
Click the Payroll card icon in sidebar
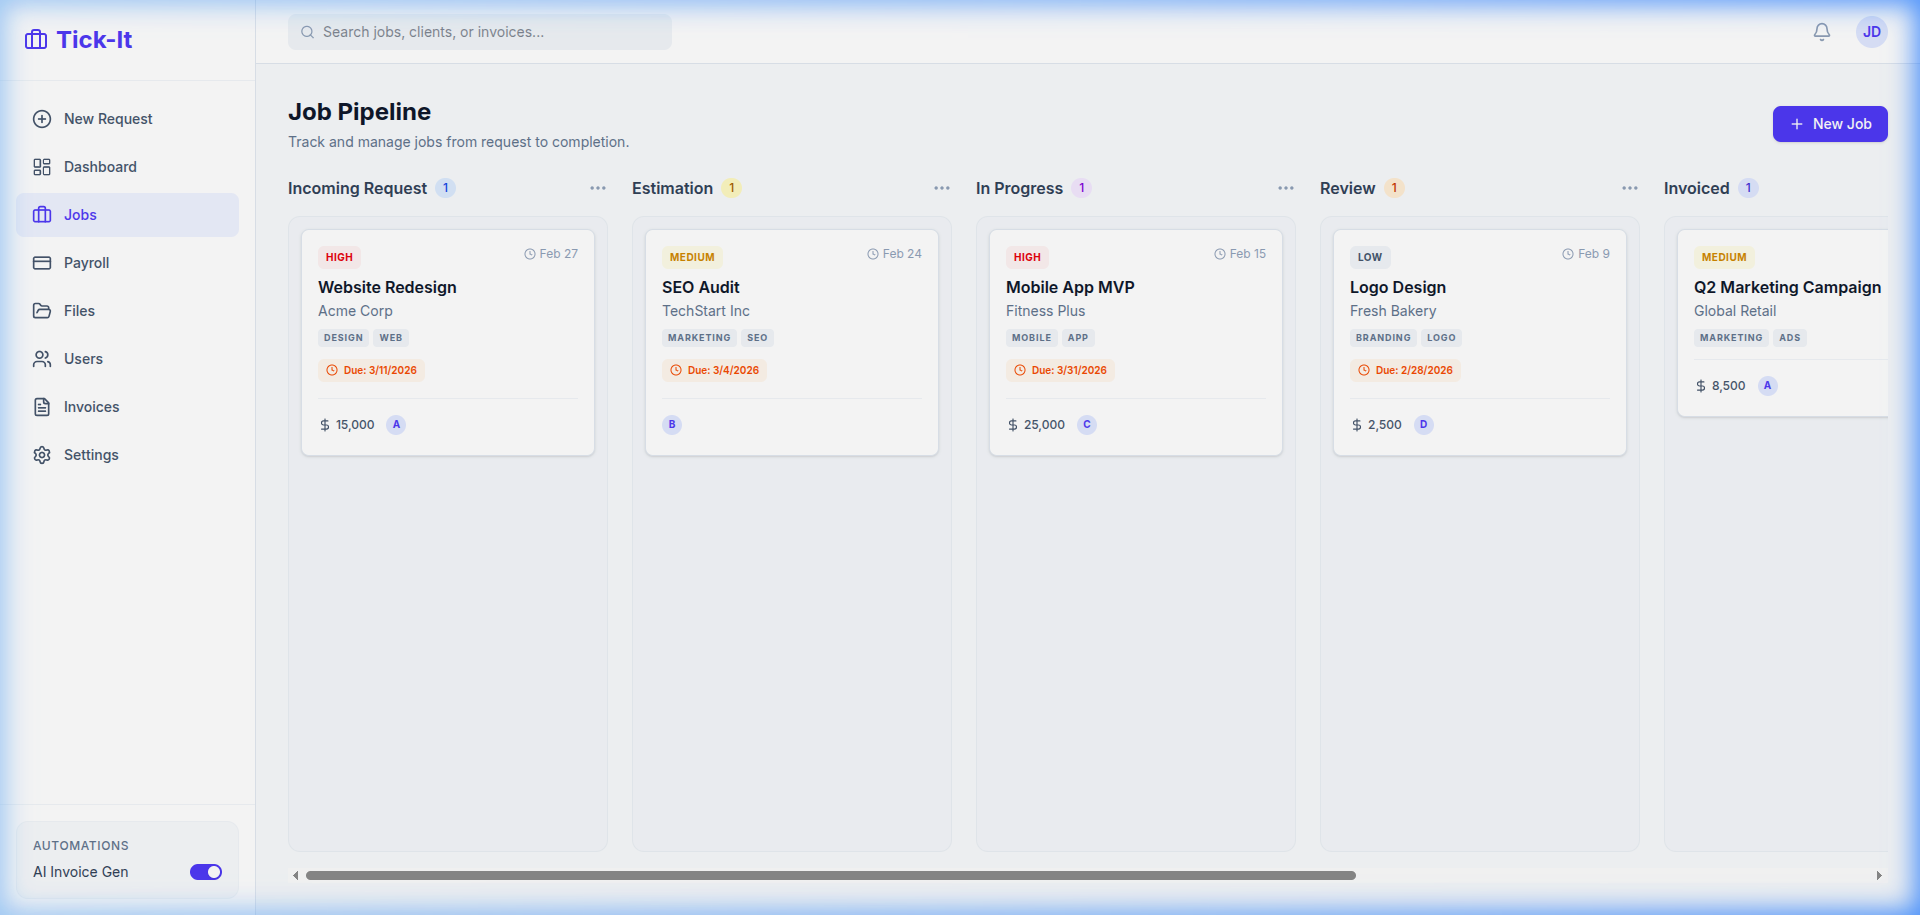coord(42,263)
